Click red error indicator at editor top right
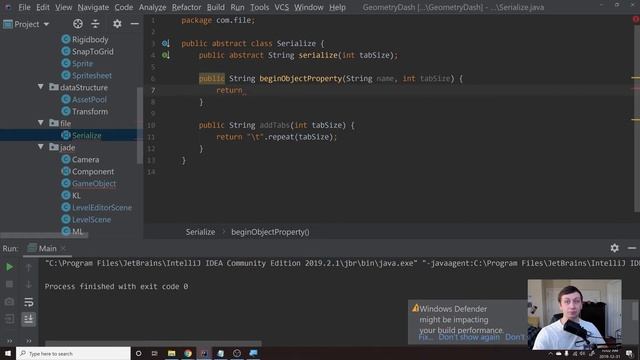Image resolution: width=640 pixels, height=360 pixels. point(636,19)
